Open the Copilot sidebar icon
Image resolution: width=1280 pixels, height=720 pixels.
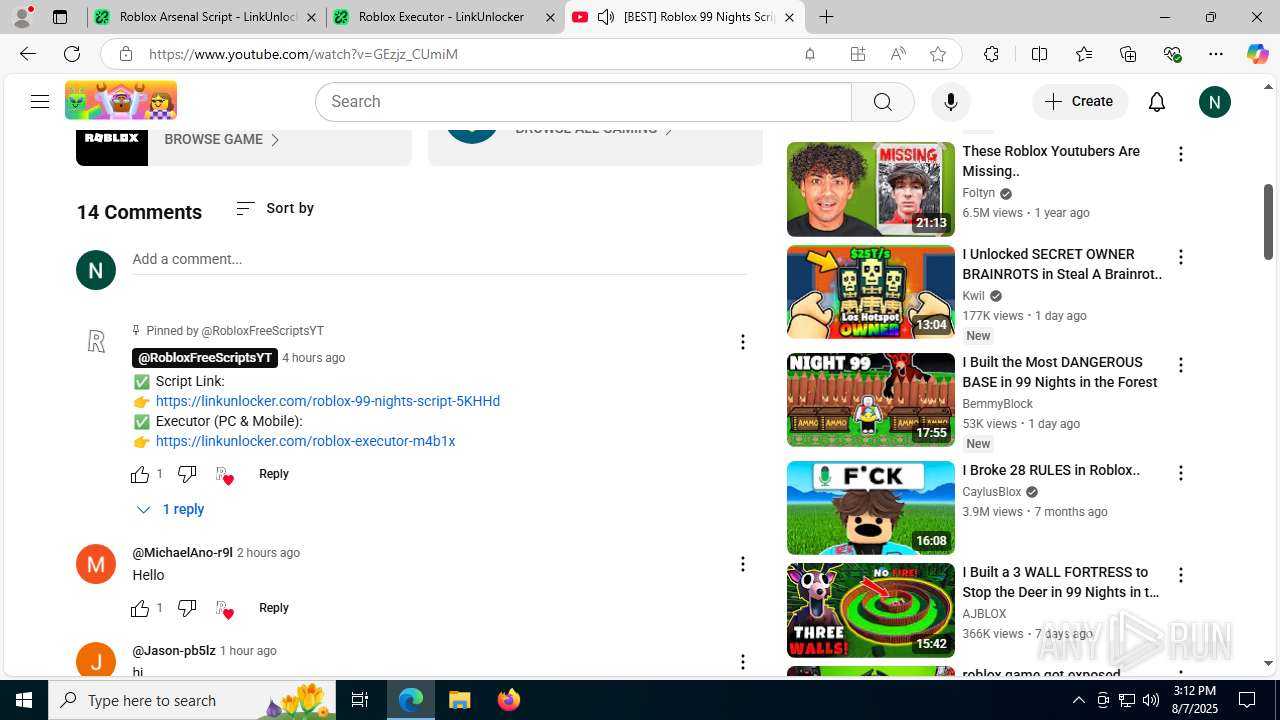coord(1257,54)
